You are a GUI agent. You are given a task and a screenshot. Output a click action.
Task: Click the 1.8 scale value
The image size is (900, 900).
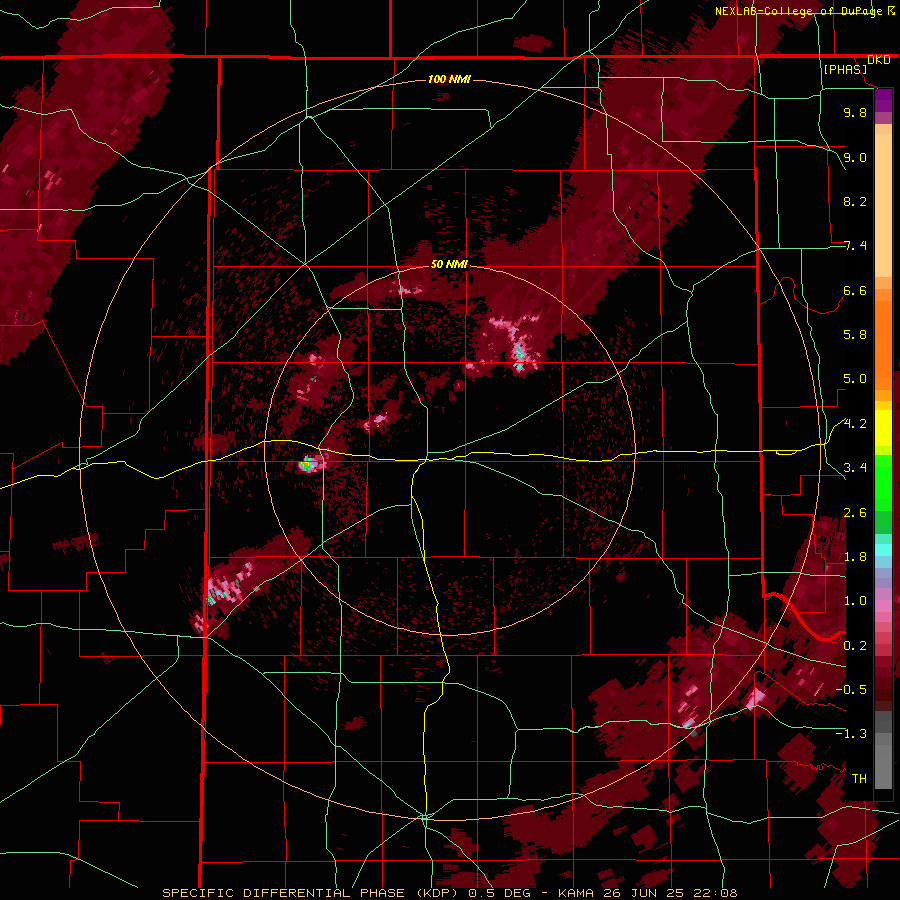(x=855, y=557)
